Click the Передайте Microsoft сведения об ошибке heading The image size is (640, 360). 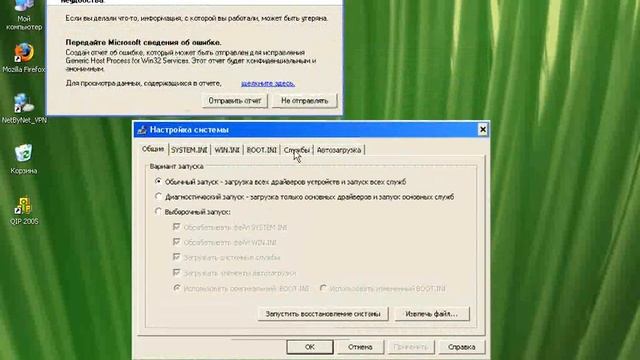(x=144, y=42)
